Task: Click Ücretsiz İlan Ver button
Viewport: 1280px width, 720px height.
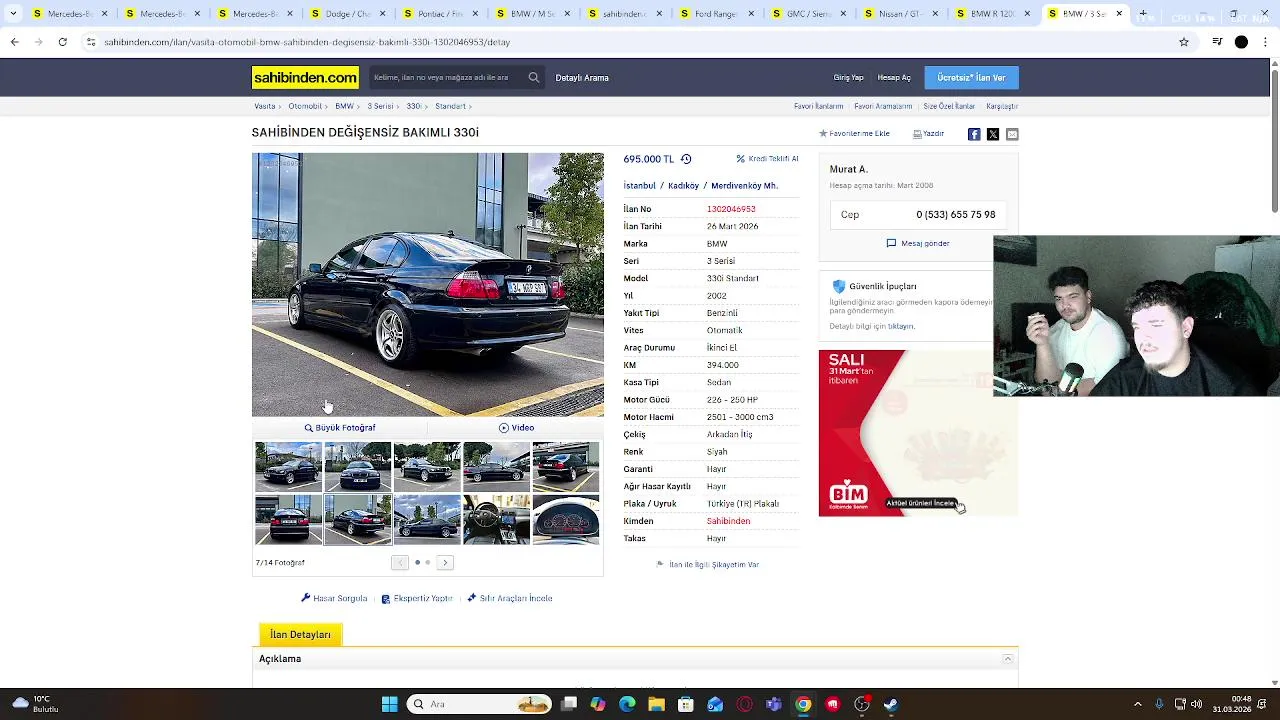Action: tap(971, 77)
